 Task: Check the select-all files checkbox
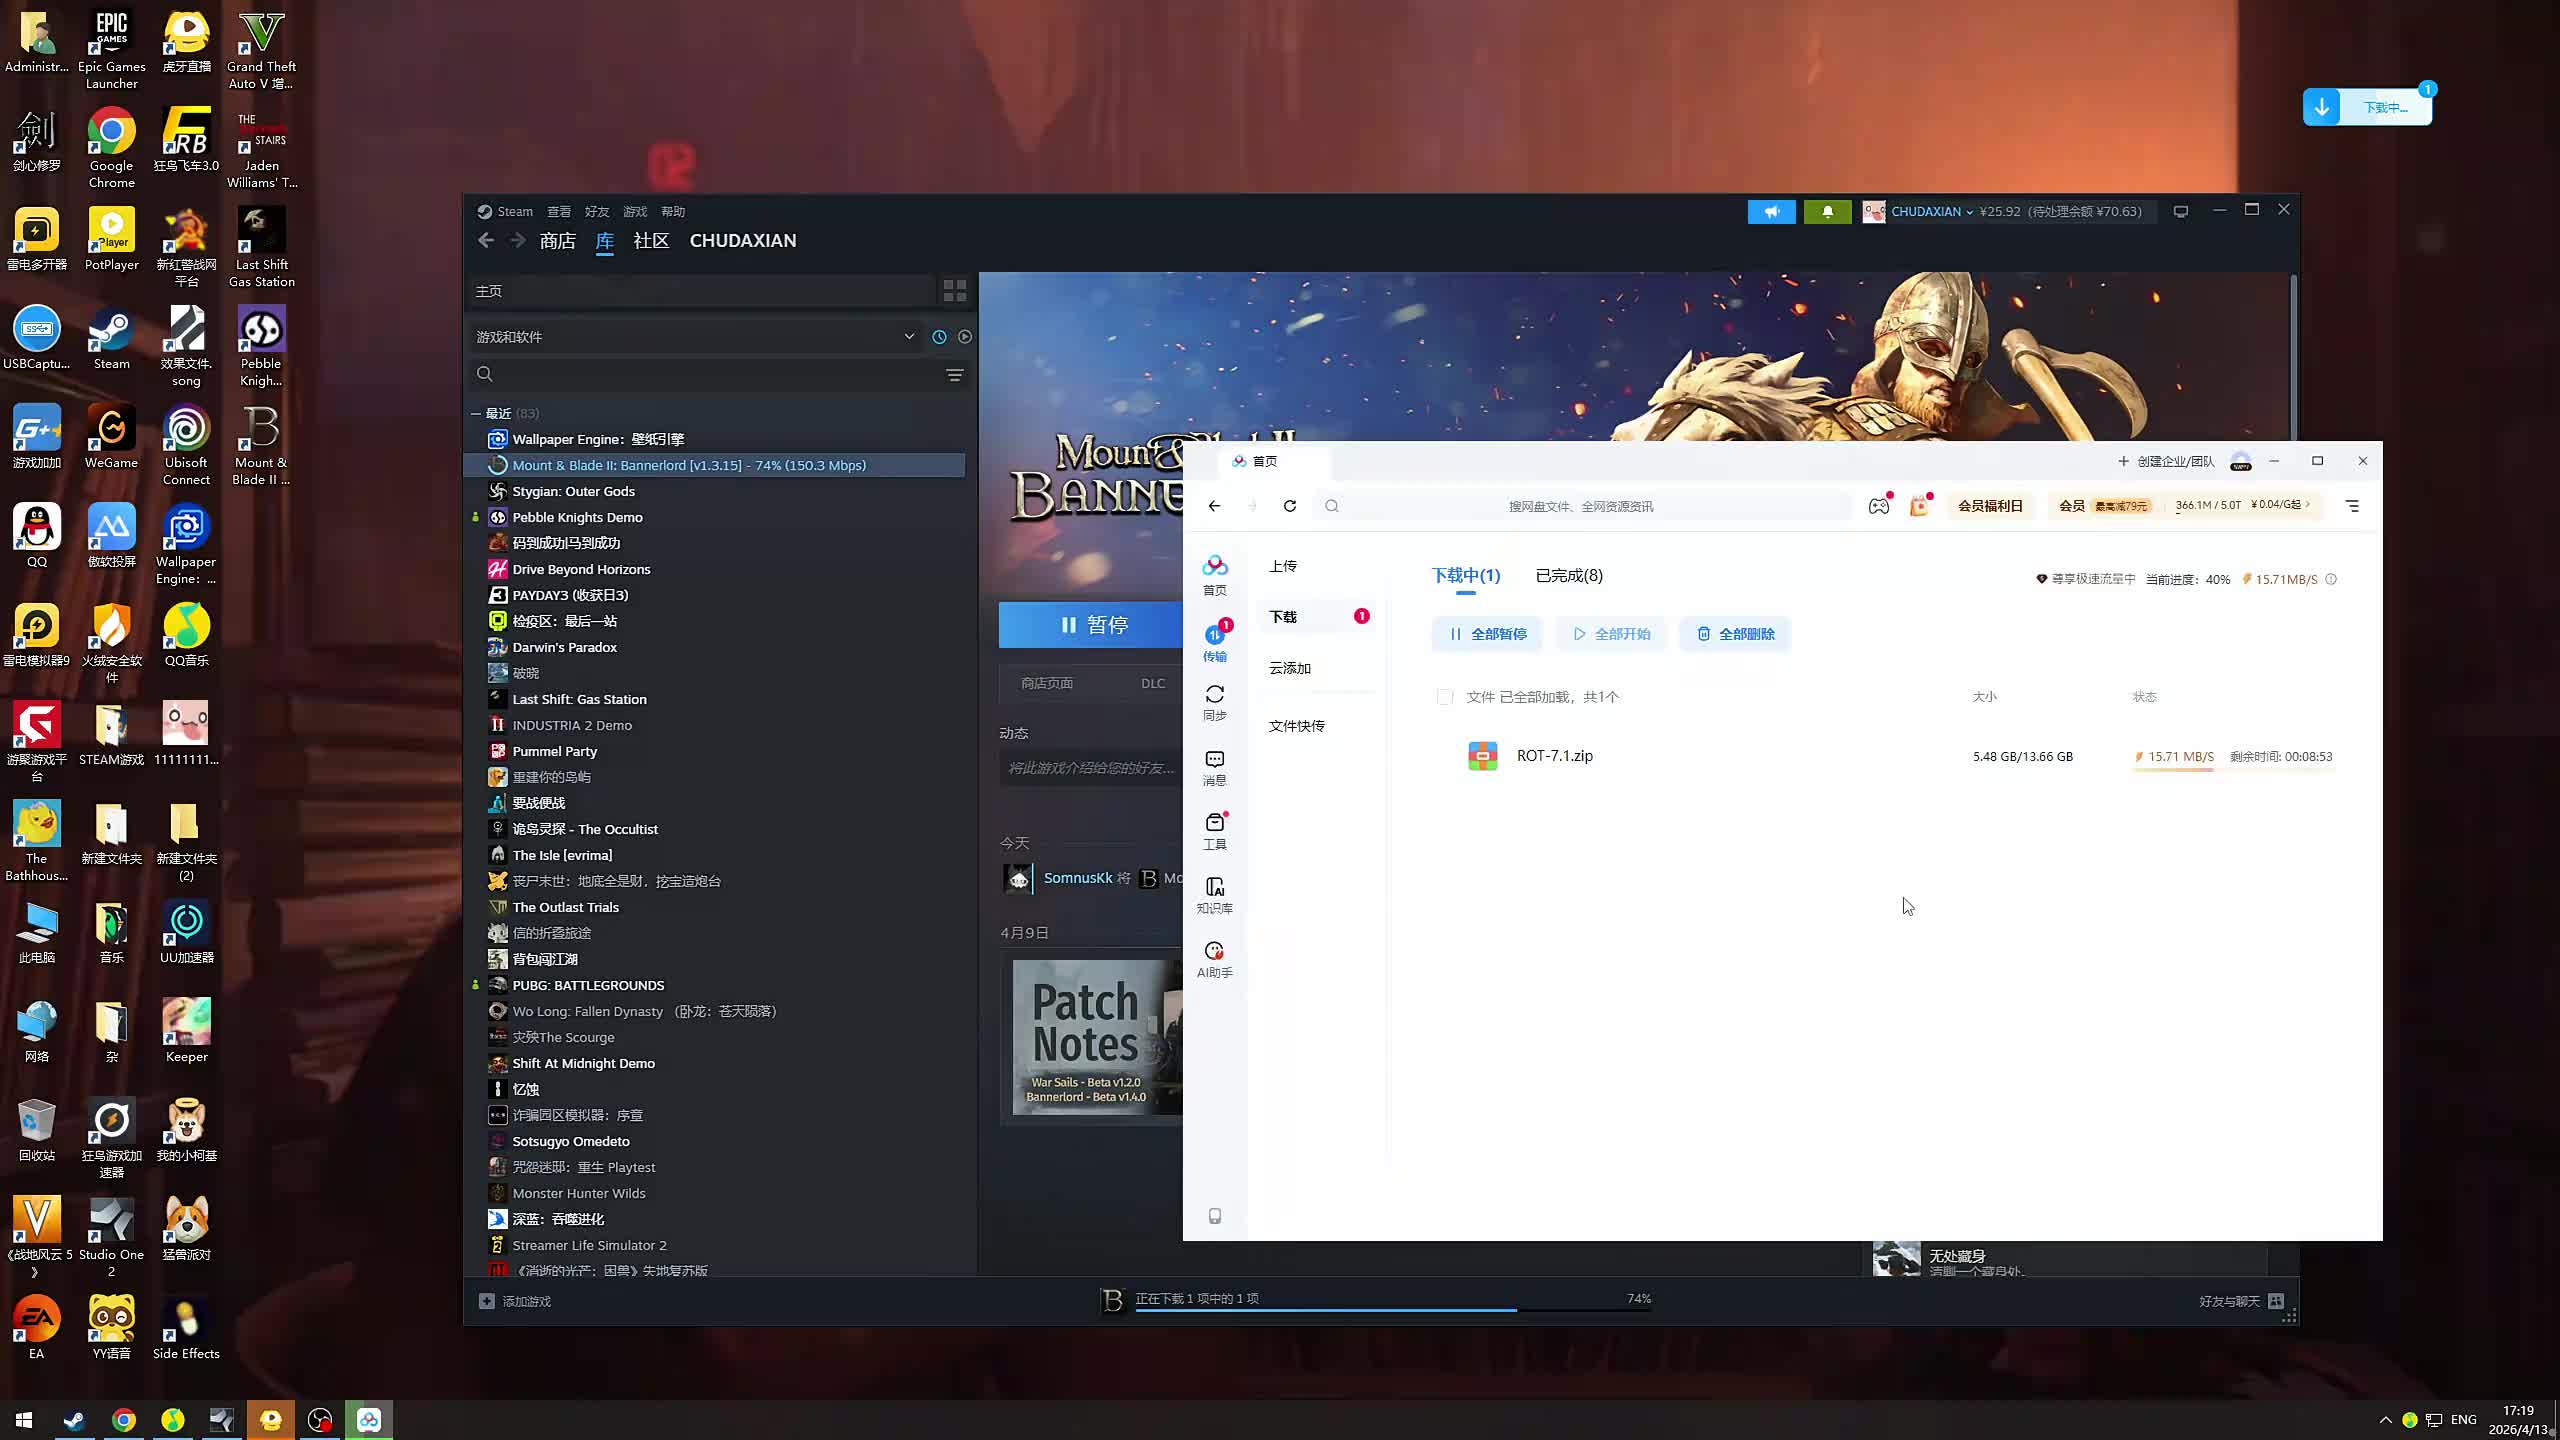(x=1444, y=697)
